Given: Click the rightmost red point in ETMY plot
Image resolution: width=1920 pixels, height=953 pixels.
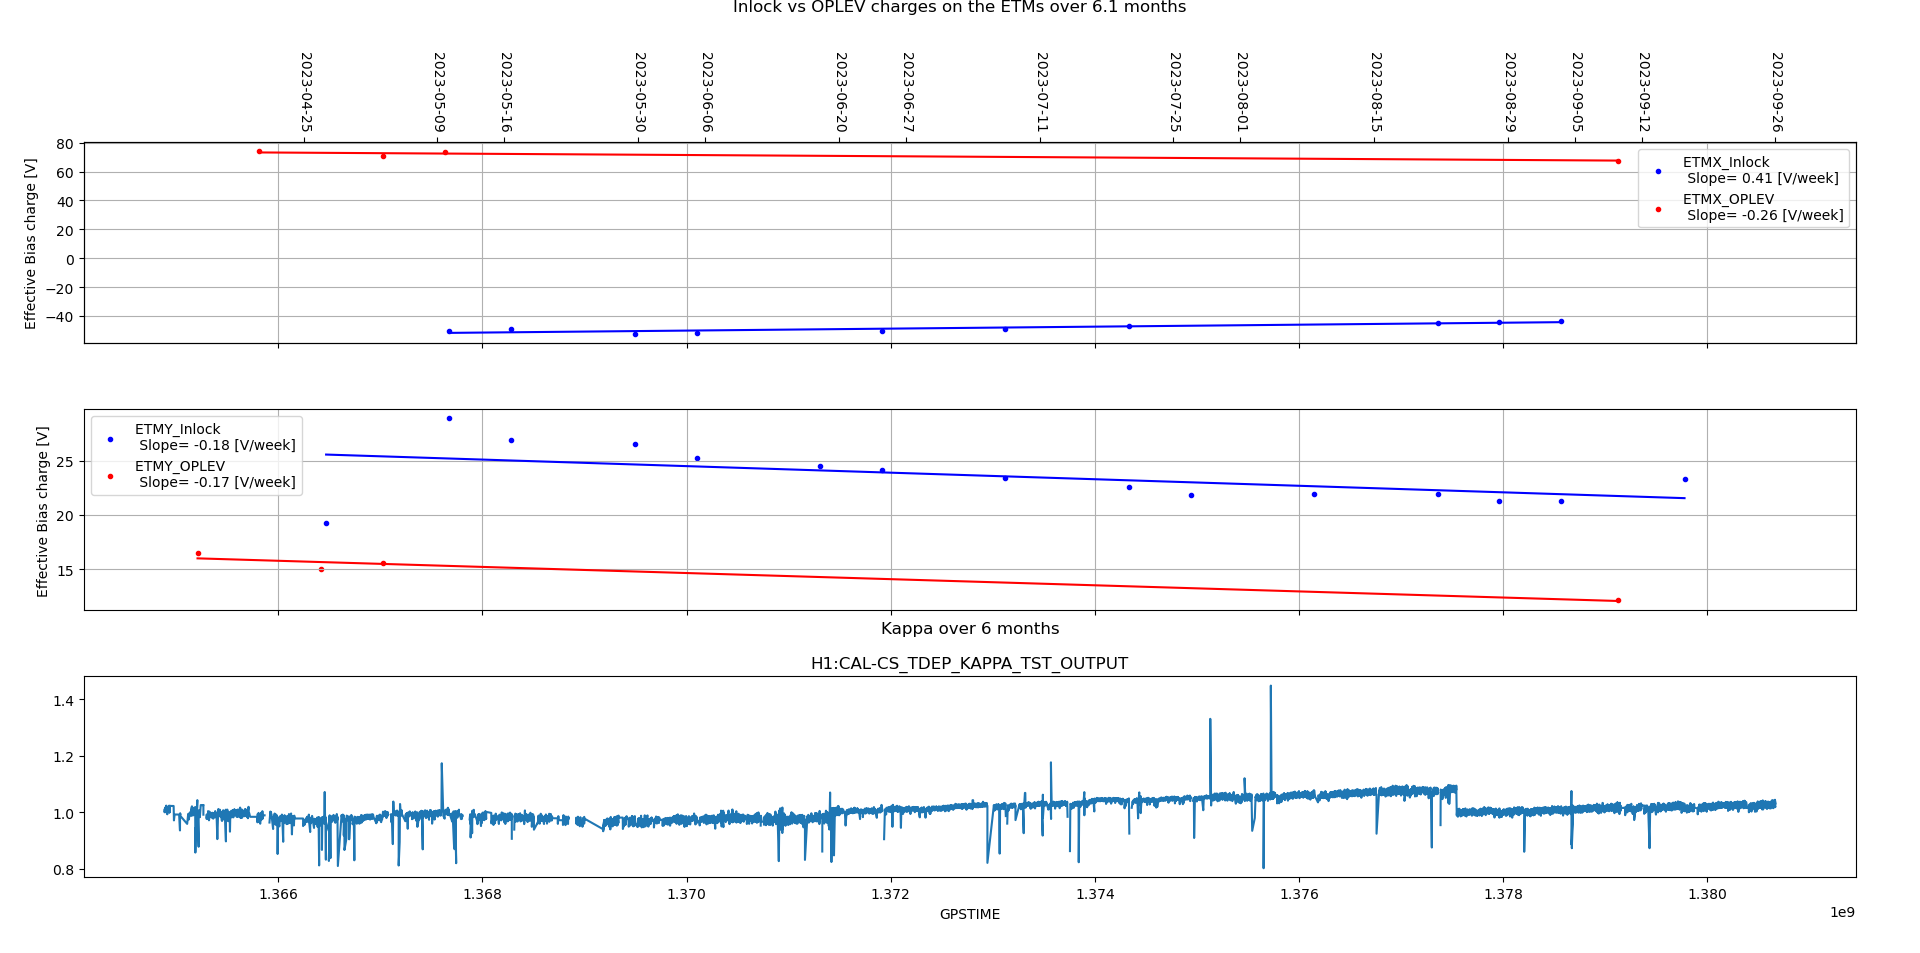Looking at the screenshot, I should point(1618,600).
